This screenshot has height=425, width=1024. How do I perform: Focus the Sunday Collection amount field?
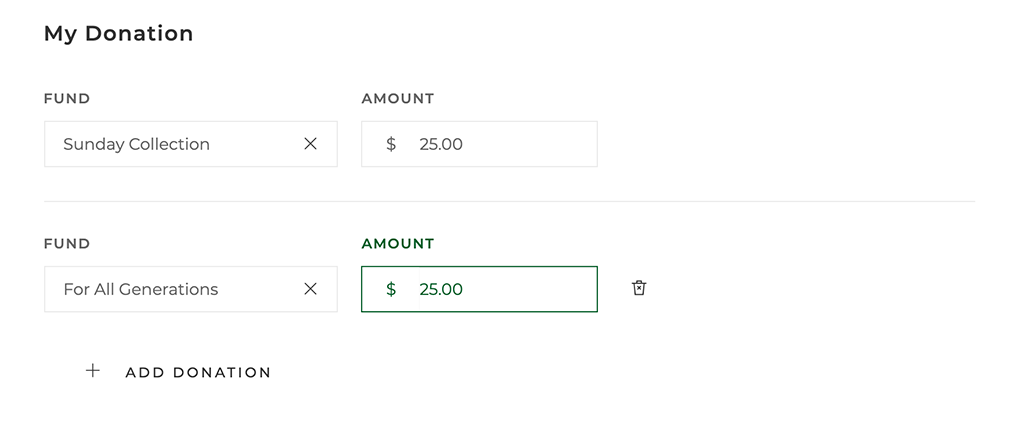tap(479, 144)
